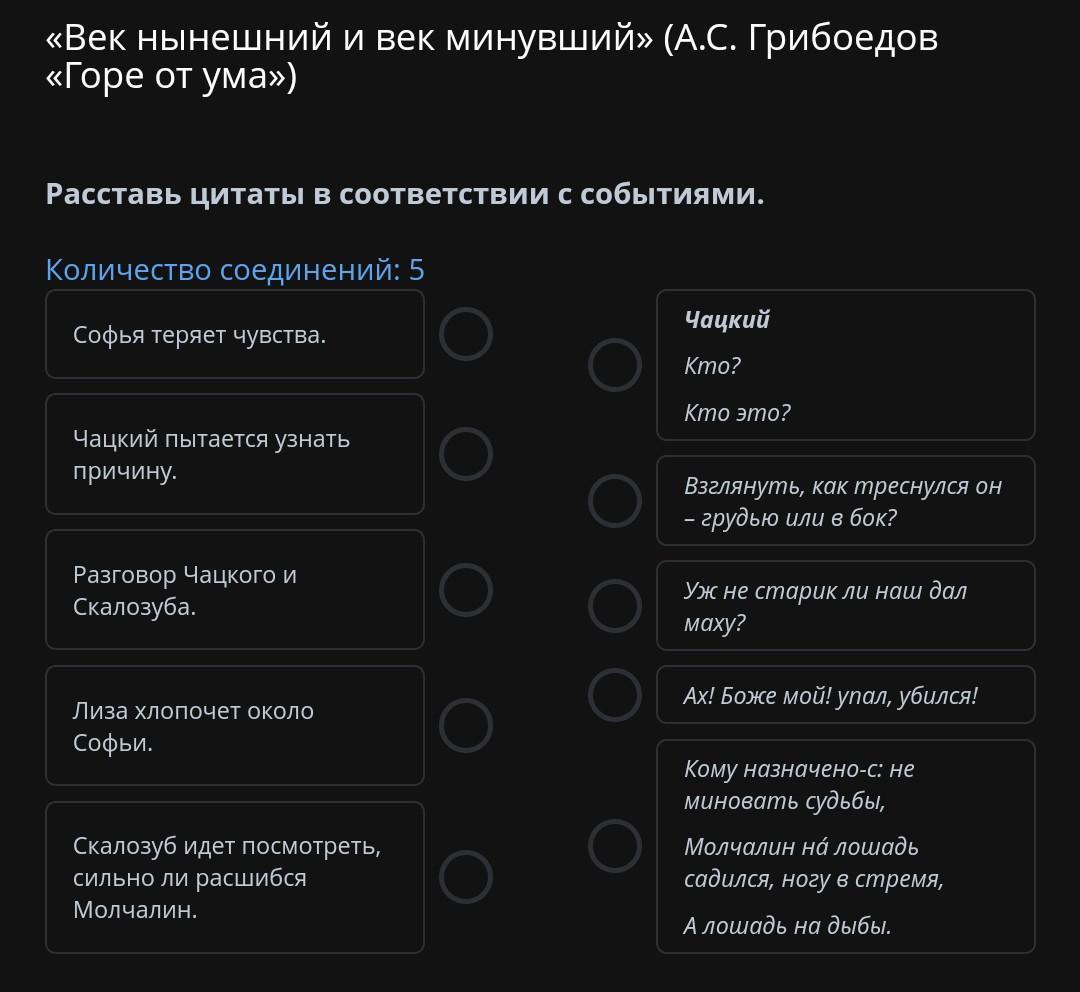
Task: Click the «А лошадь на дыбы.» quote card
Action: click(845, 846)
